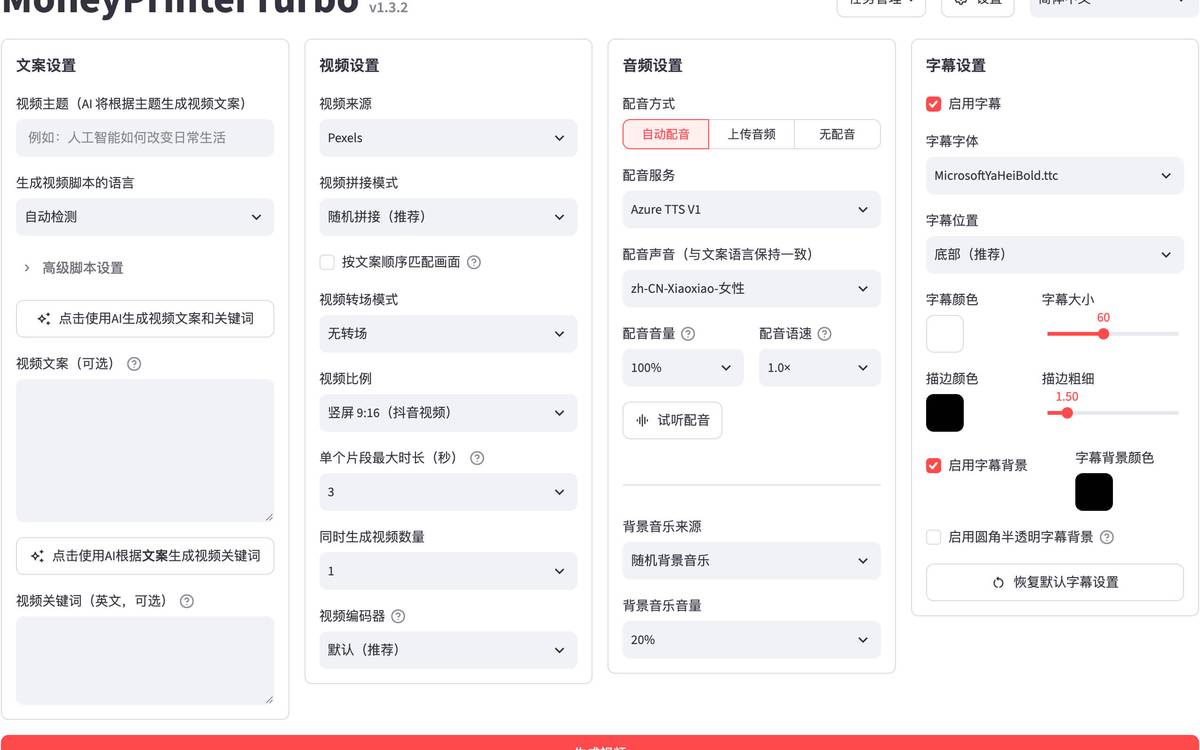
Task: Expand the 配音声音 voice dropdown
Action: 752,288
